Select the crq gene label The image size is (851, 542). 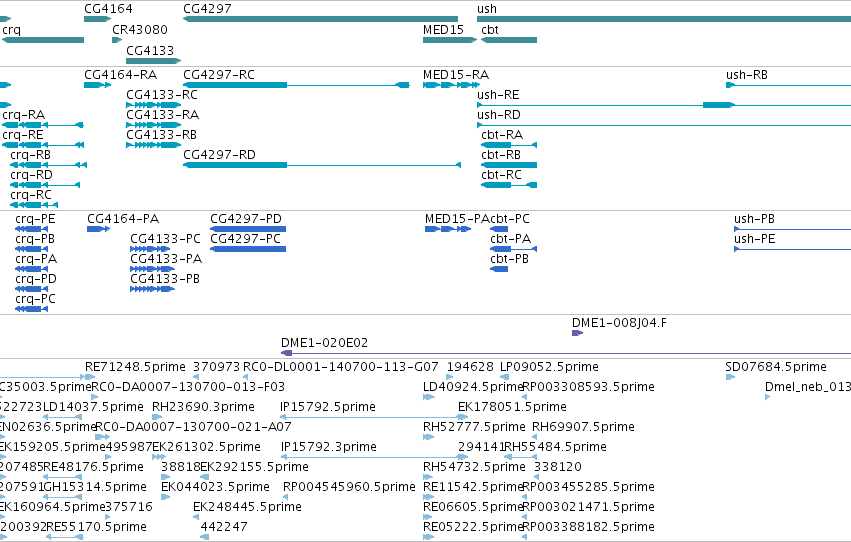11,29
